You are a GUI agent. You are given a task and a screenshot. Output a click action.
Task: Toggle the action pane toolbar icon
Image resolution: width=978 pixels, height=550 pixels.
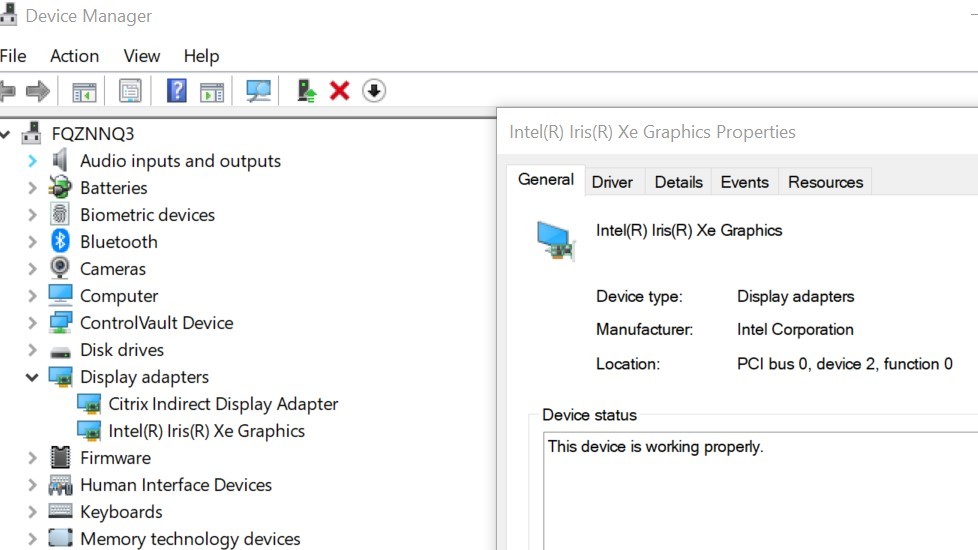click(x=211, y=92)
